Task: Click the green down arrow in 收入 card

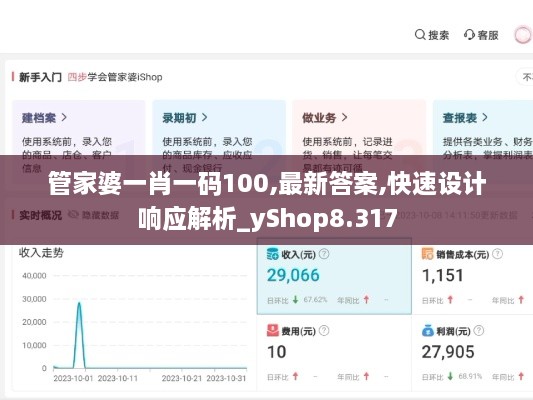Action: click(x=295, y=300)
